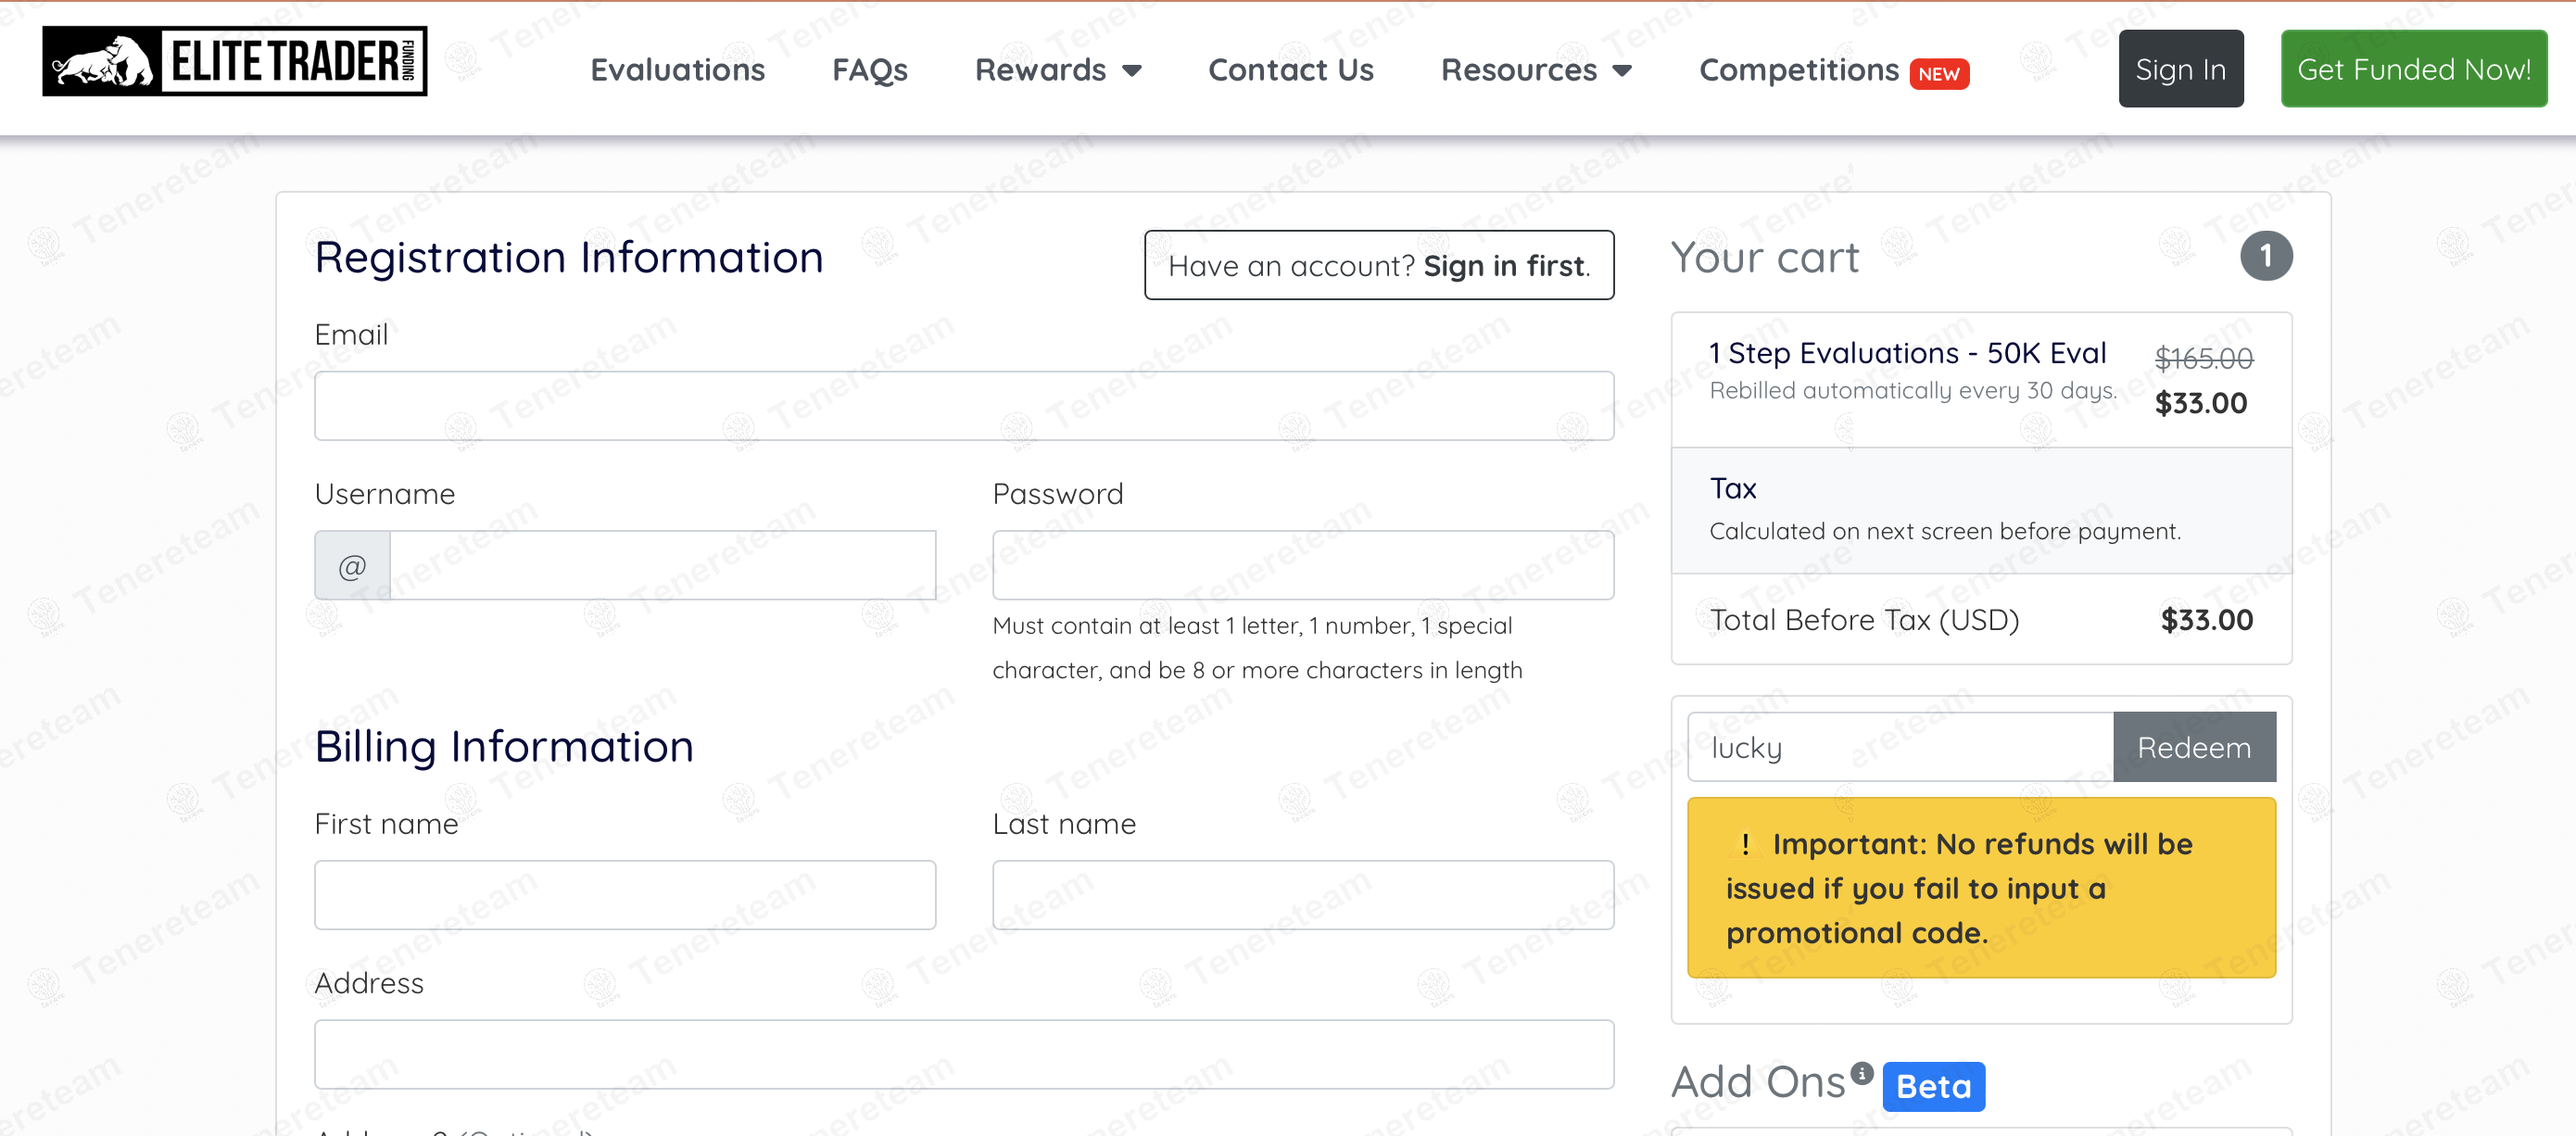
Task: Click the promo code field containing lucky
Action: coord(1899,747)
